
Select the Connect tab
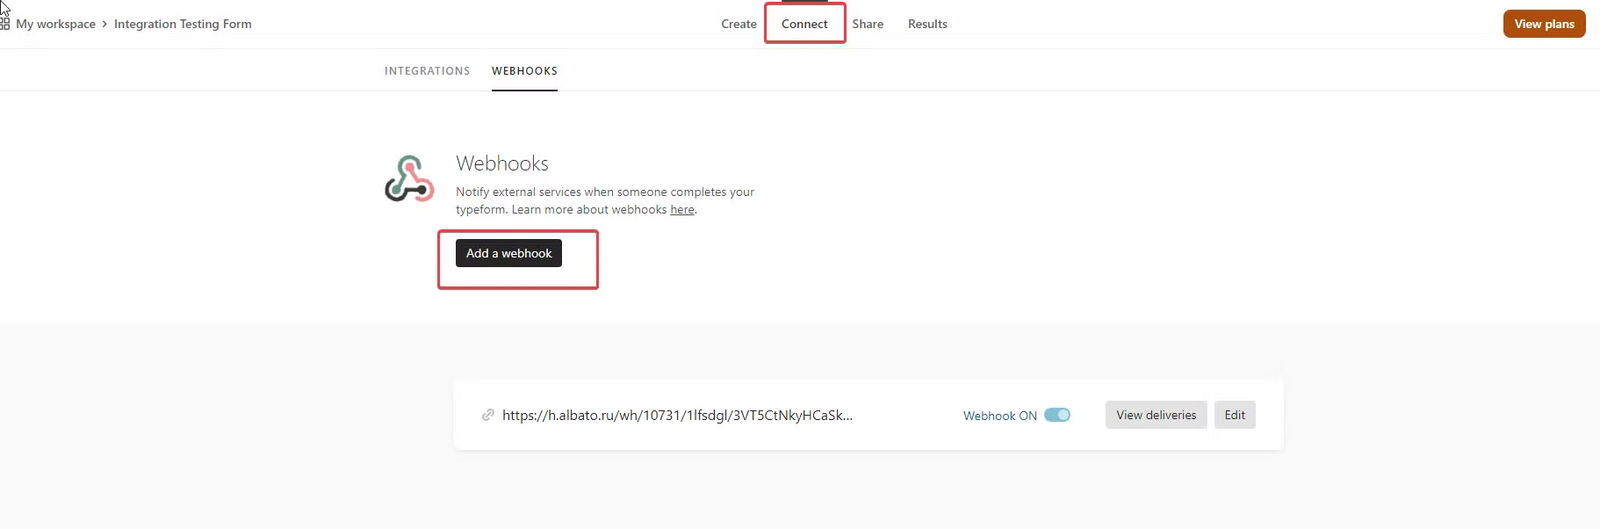tap(804, 24)
